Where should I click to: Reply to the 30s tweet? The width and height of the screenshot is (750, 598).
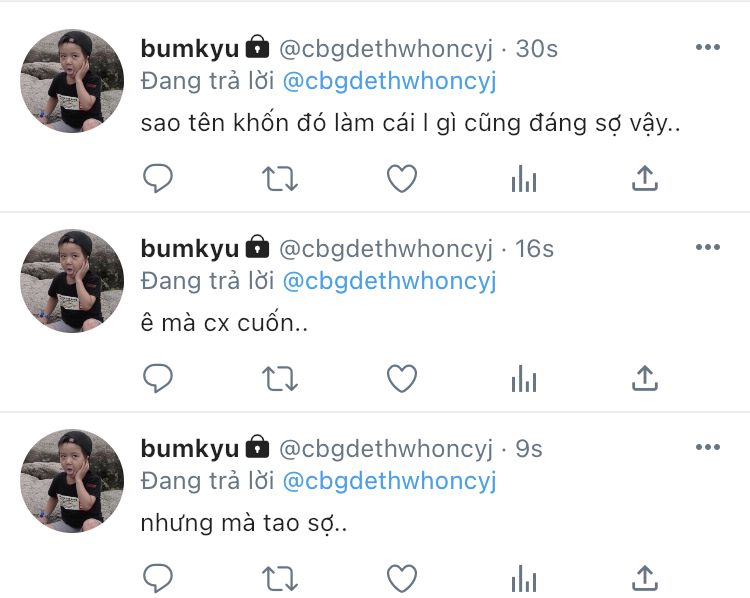pos(158,178)
